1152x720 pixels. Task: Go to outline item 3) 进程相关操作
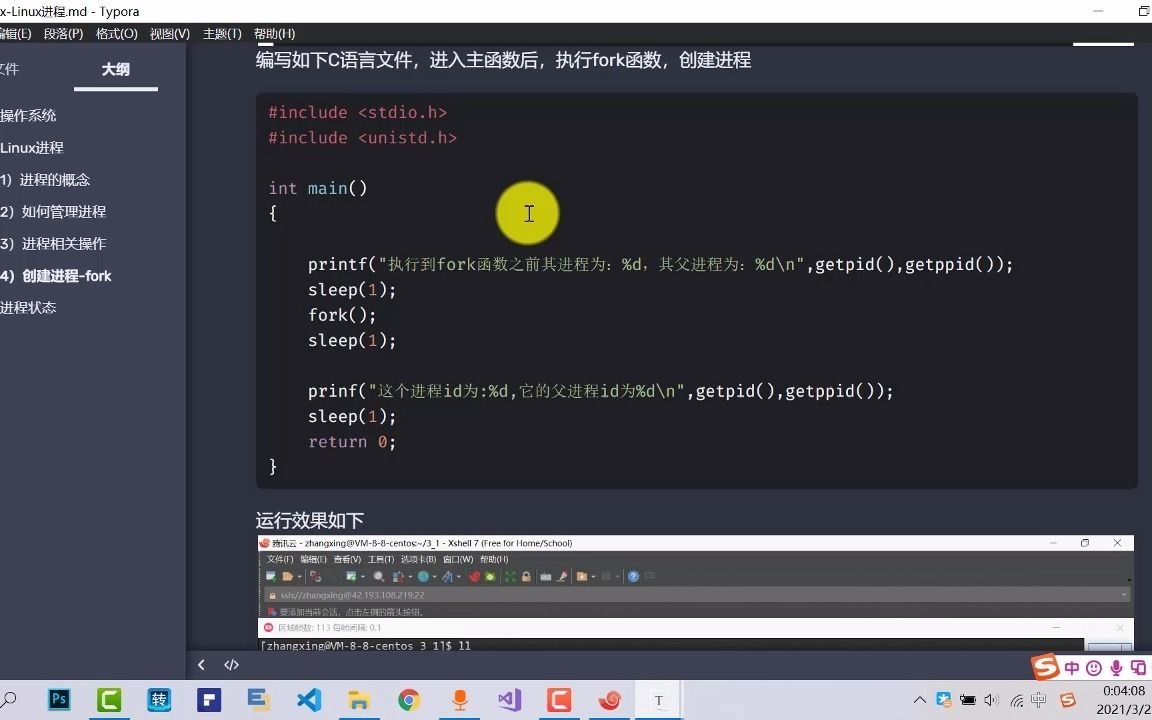(x=53, y=244)
